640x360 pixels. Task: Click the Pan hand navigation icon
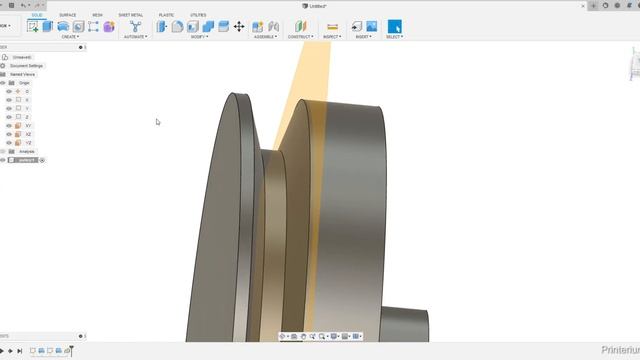303,336
